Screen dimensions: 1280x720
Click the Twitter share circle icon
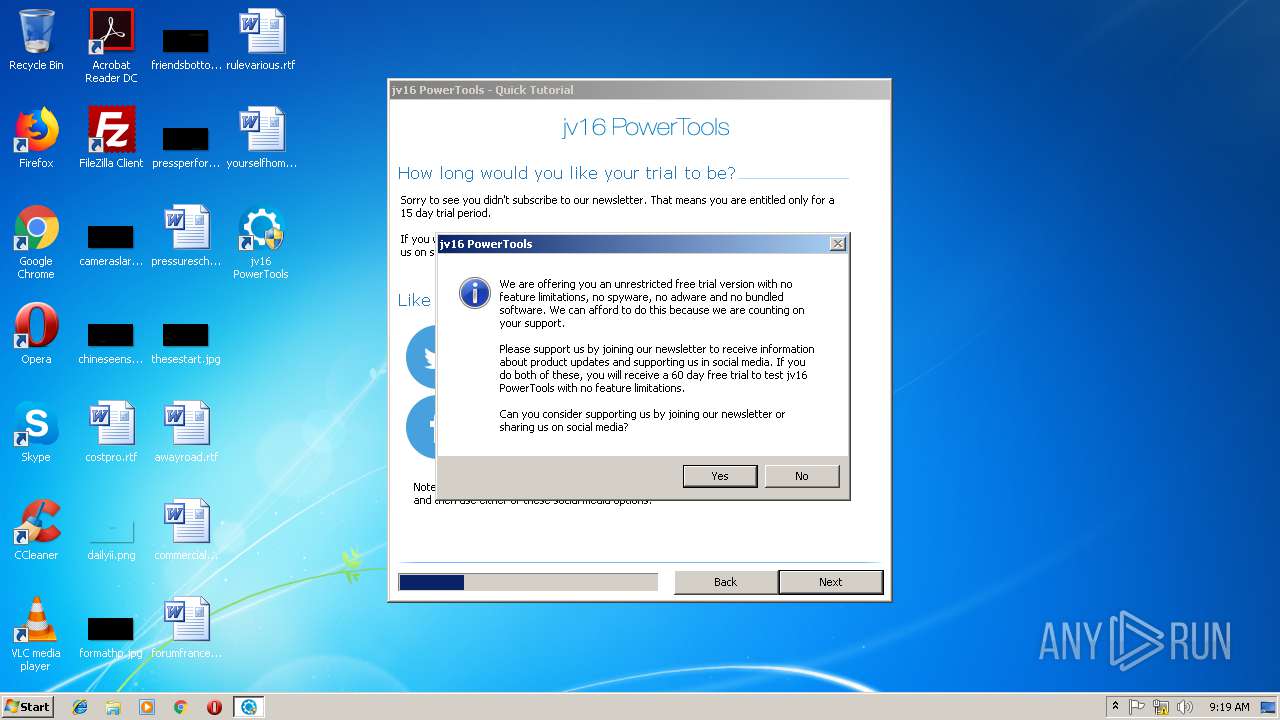pos(422,355)
